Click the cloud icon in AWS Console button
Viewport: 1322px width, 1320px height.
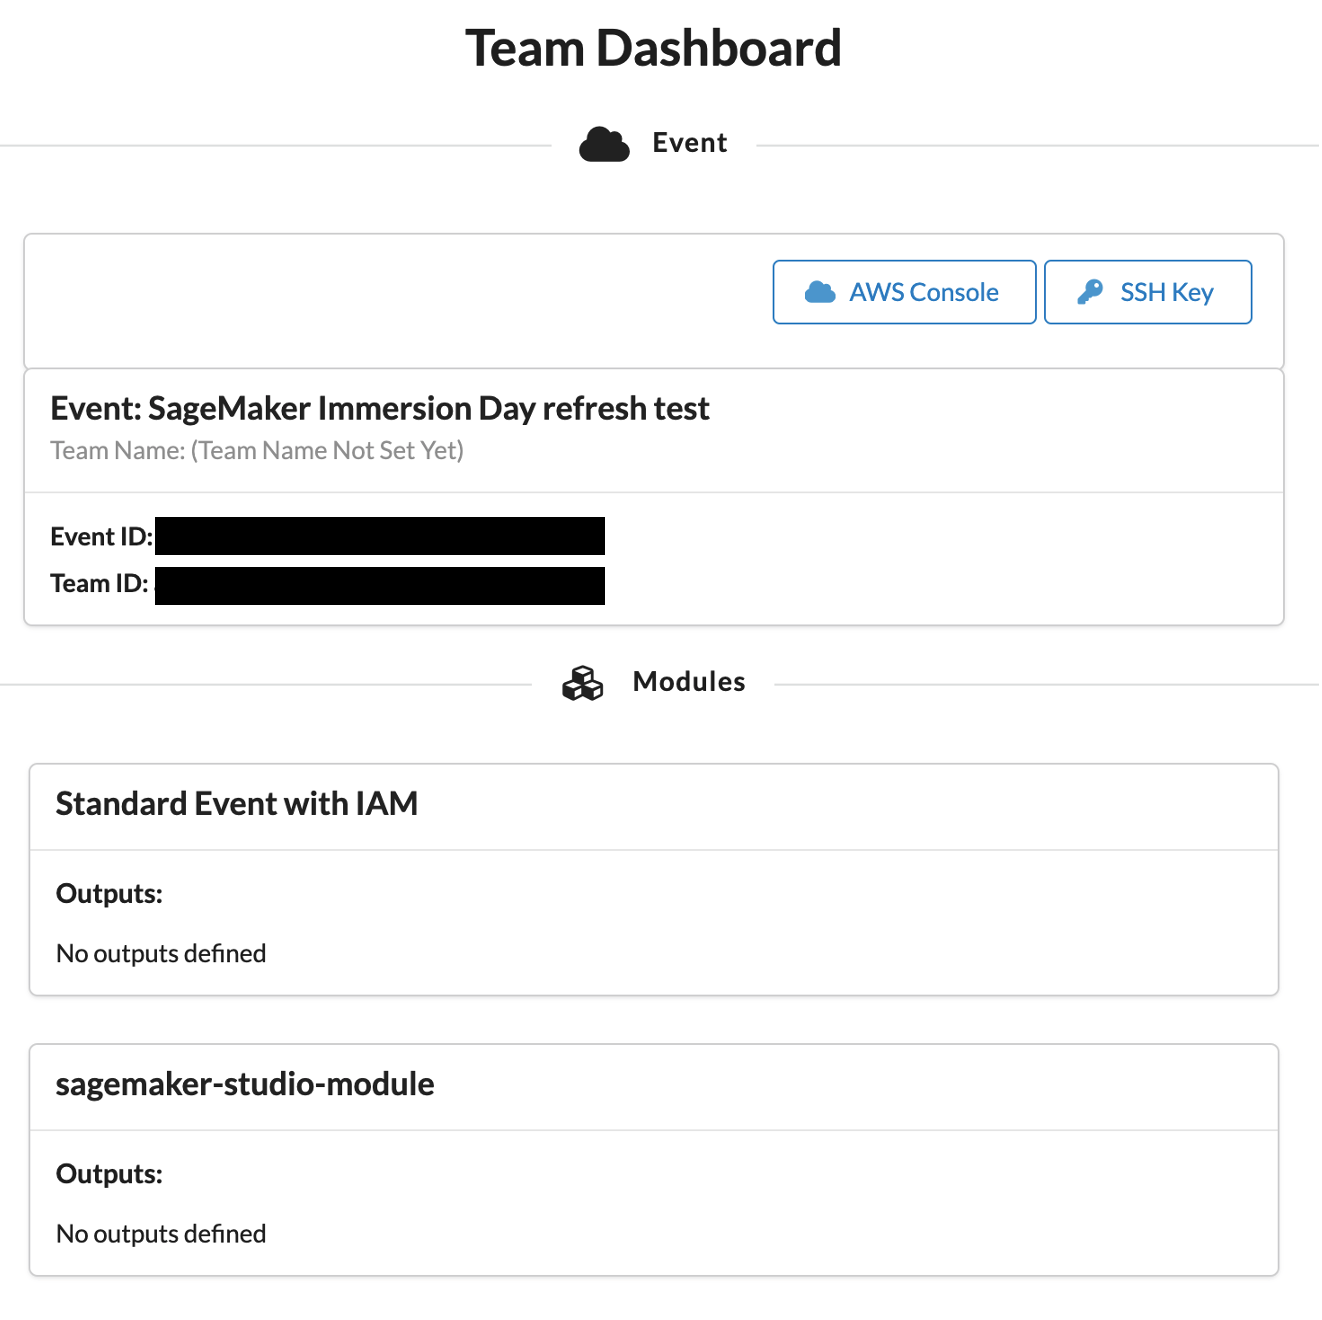tap(820, 292)
